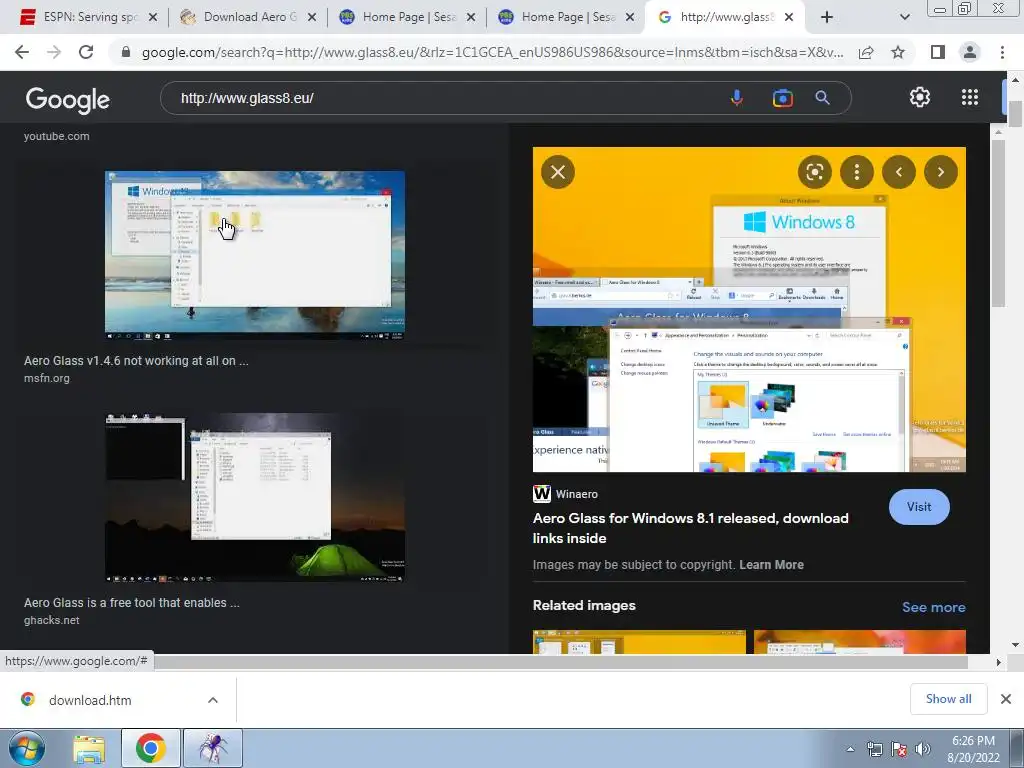Visit the Winaero page
Screen dimensions: 1024x768
pos(919,507)
